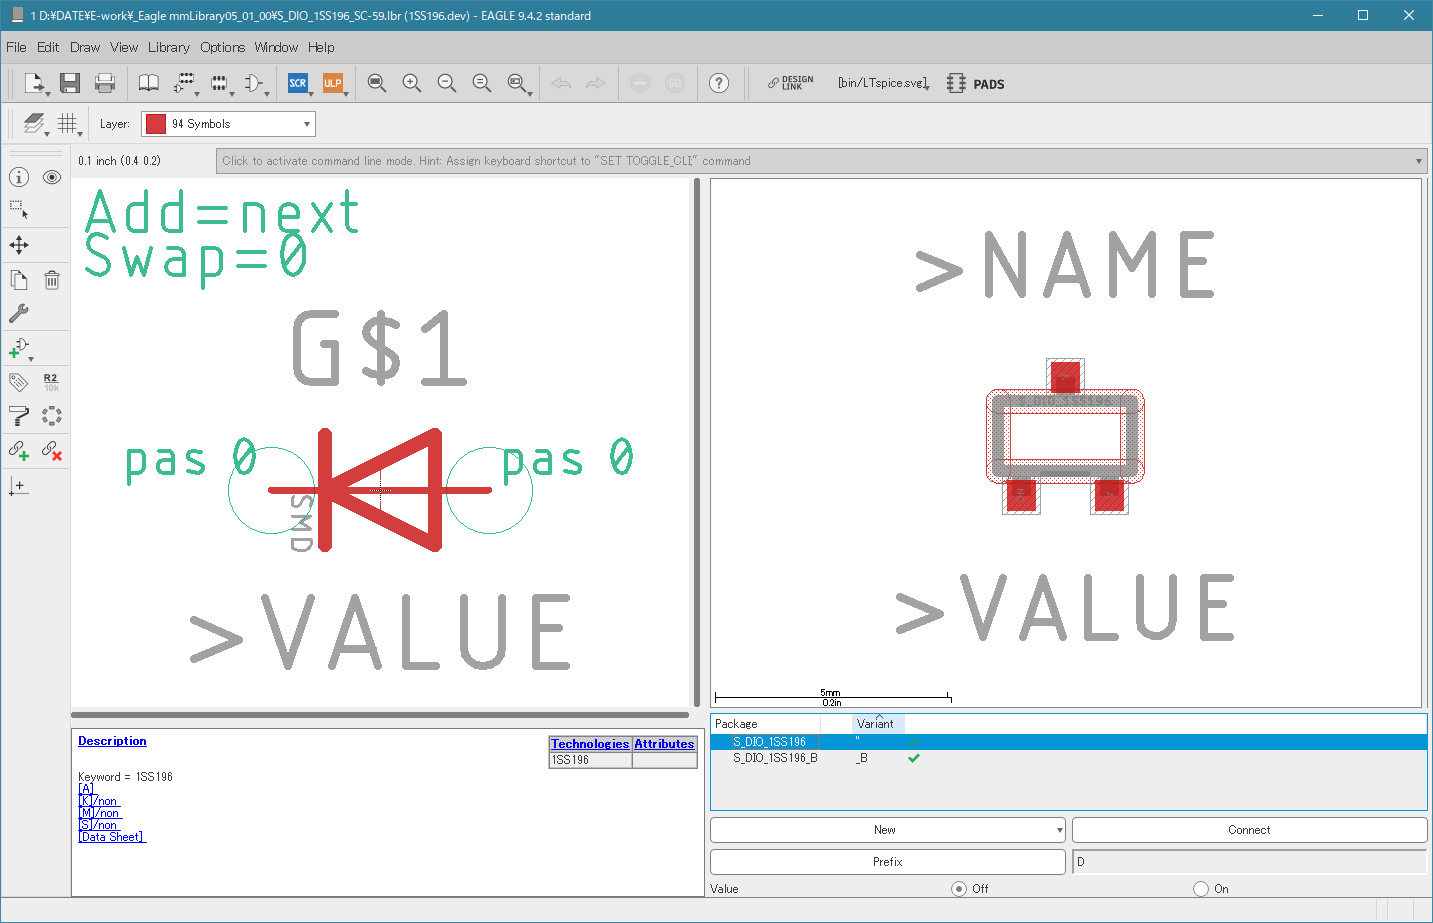This screenshot has width=1433, height=923.
Task: Select the Info tool in the left palette
Action: (x=19, y=177)
